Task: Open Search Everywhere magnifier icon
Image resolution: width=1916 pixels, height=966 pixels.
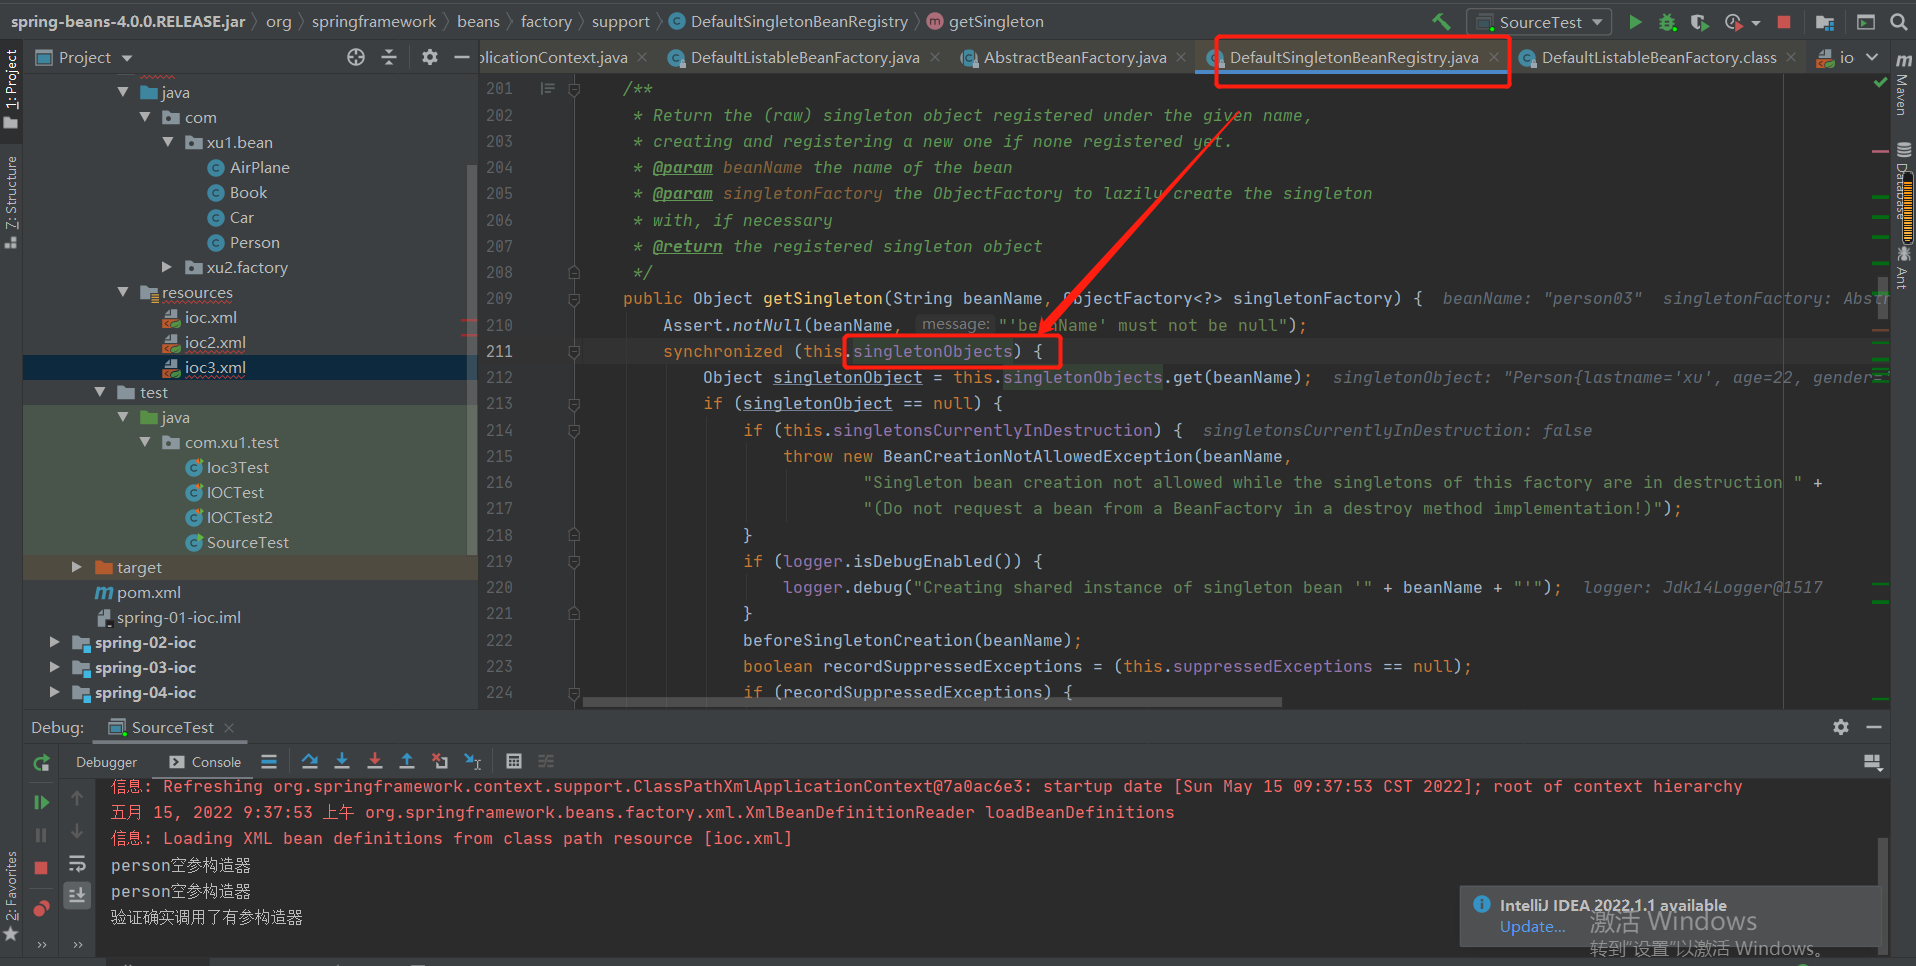Action: [x=1898, y=21]
